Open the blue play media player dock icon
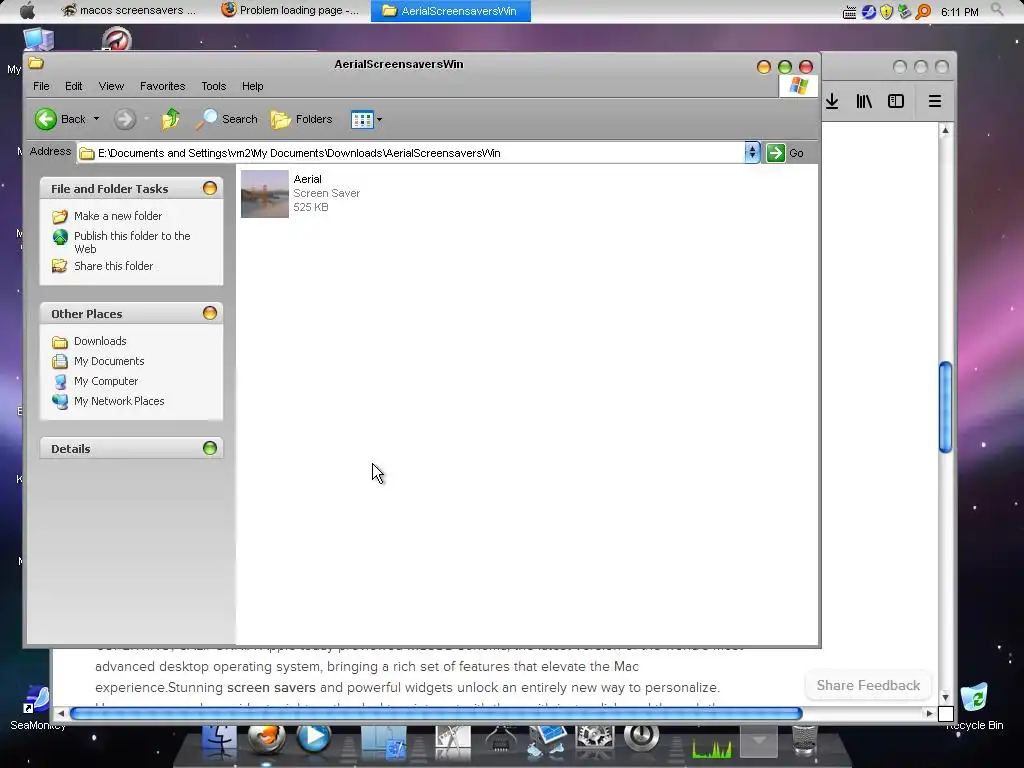Viewport: 1024px width, 768px height. 314,738
